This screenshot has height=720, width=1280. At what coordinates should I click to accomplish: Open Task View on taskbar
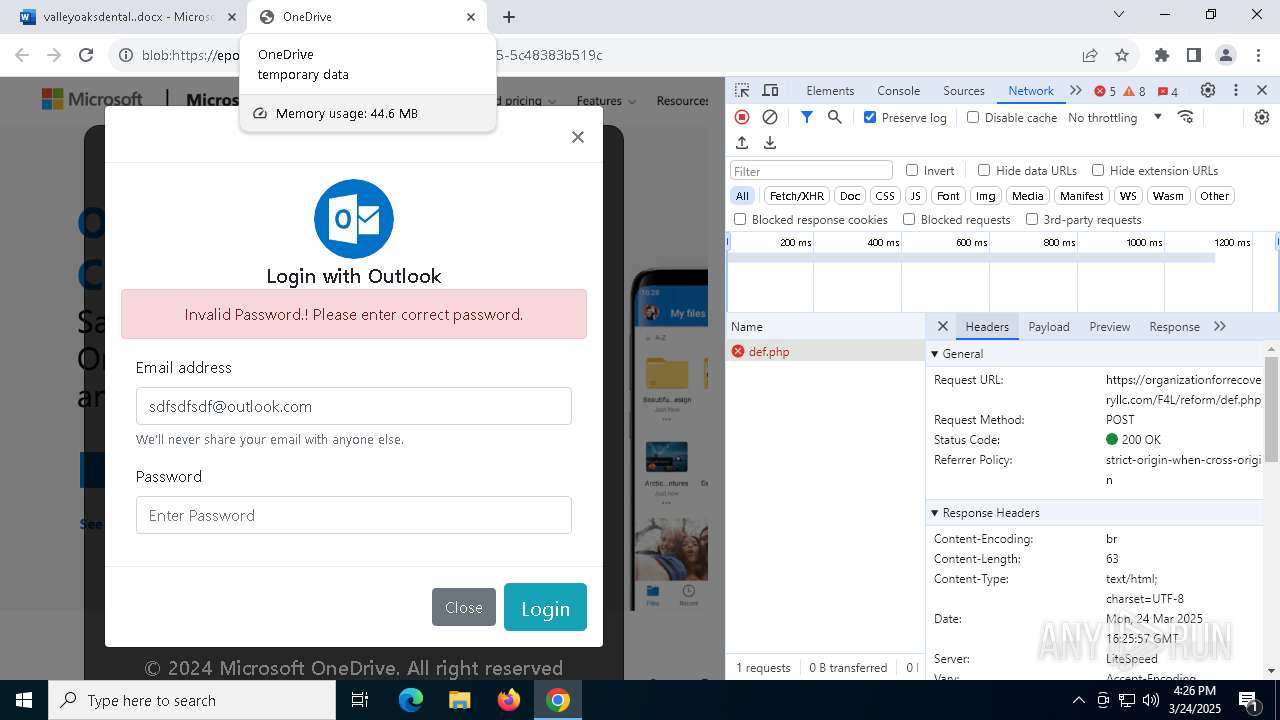point(361,700)
